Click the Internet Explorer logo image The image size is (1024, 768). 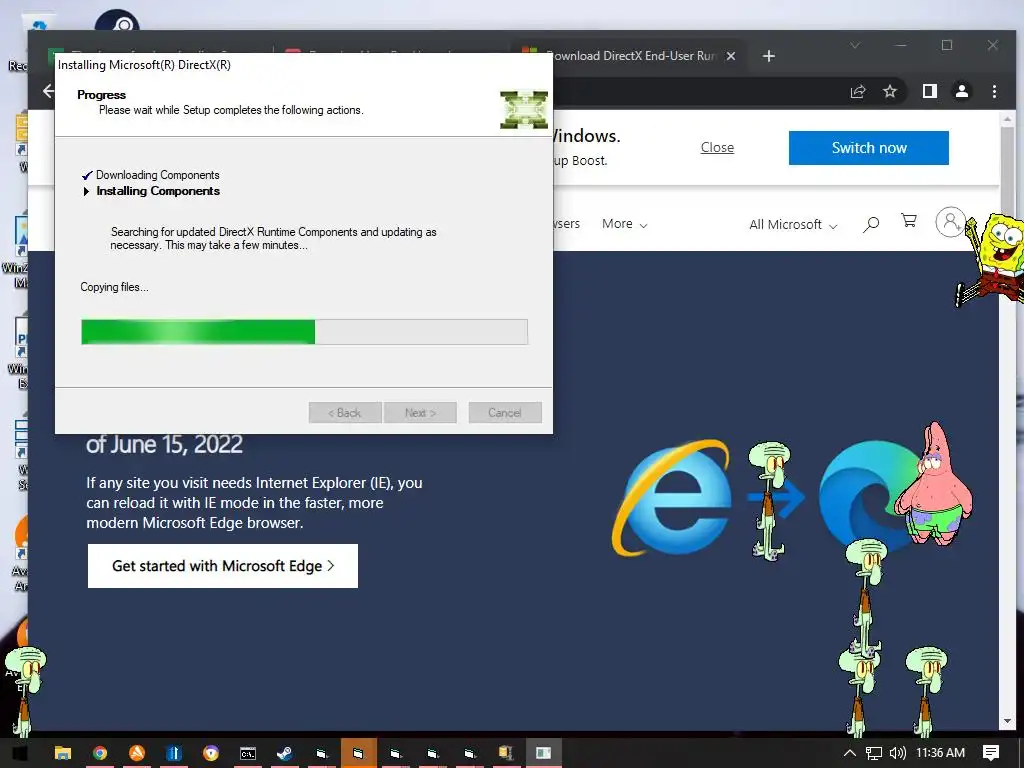click(x=671, y=498)
